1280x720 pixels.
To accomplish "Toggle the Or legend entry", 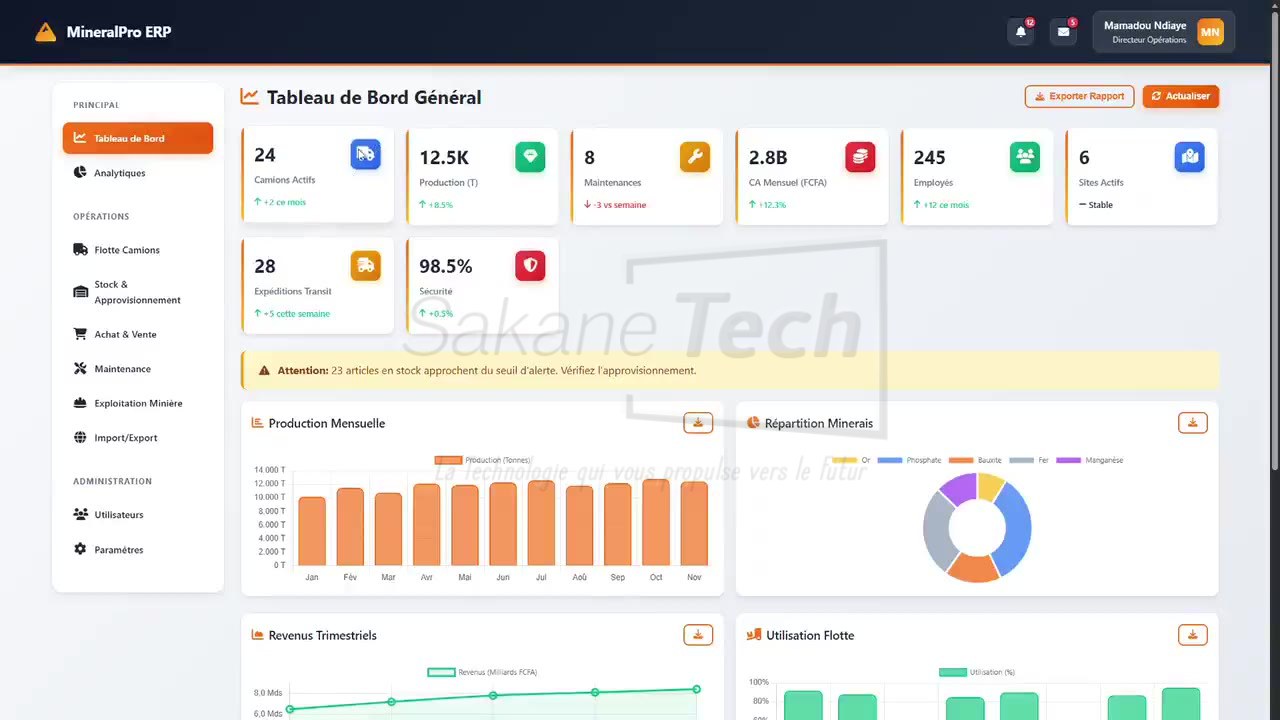I will pos(850,460).
